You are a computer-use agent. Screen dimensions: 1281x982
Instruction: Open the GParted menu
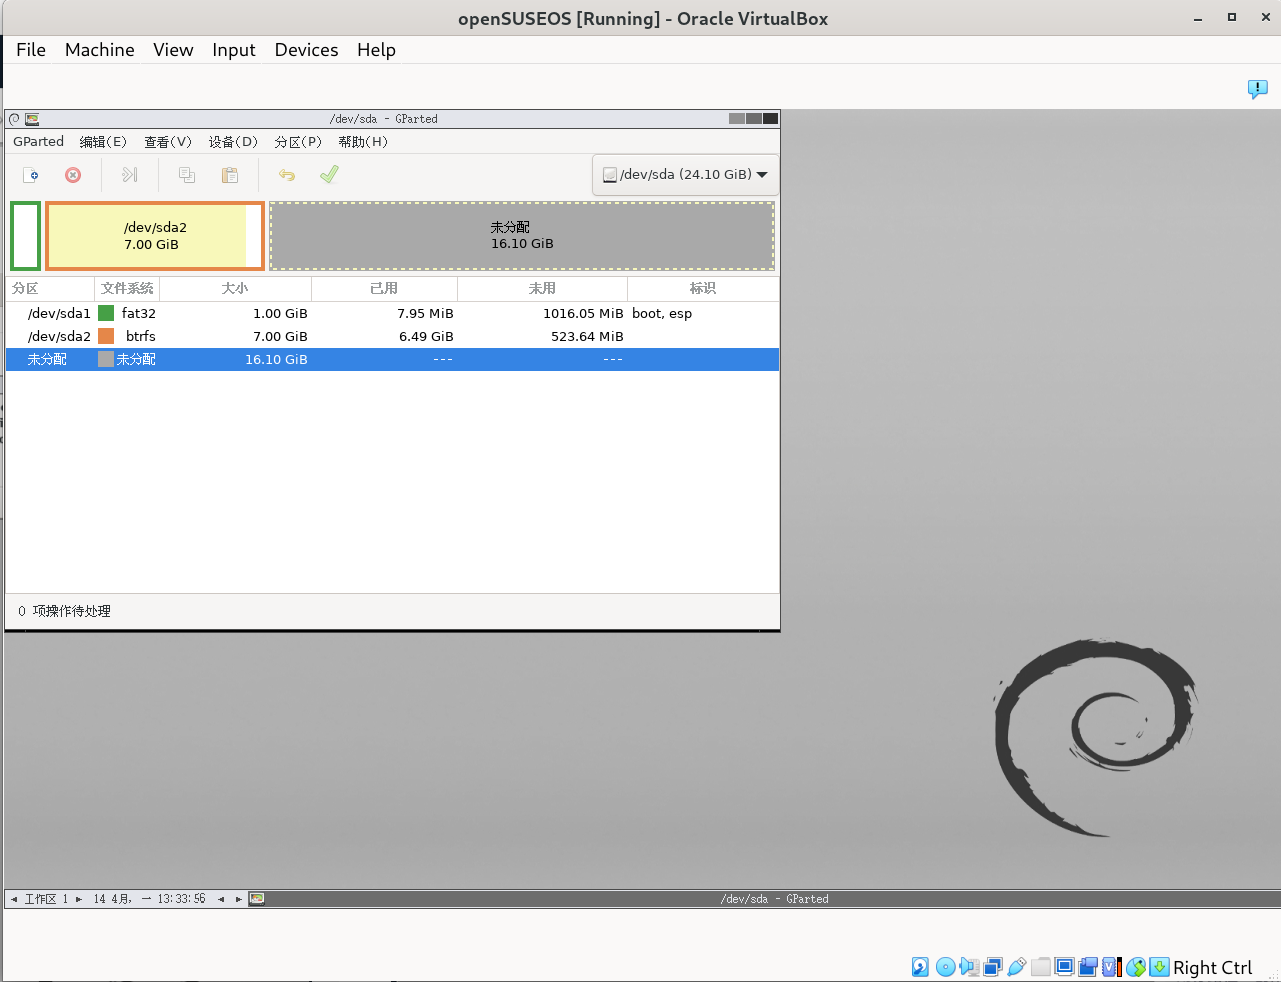(39, 142)
